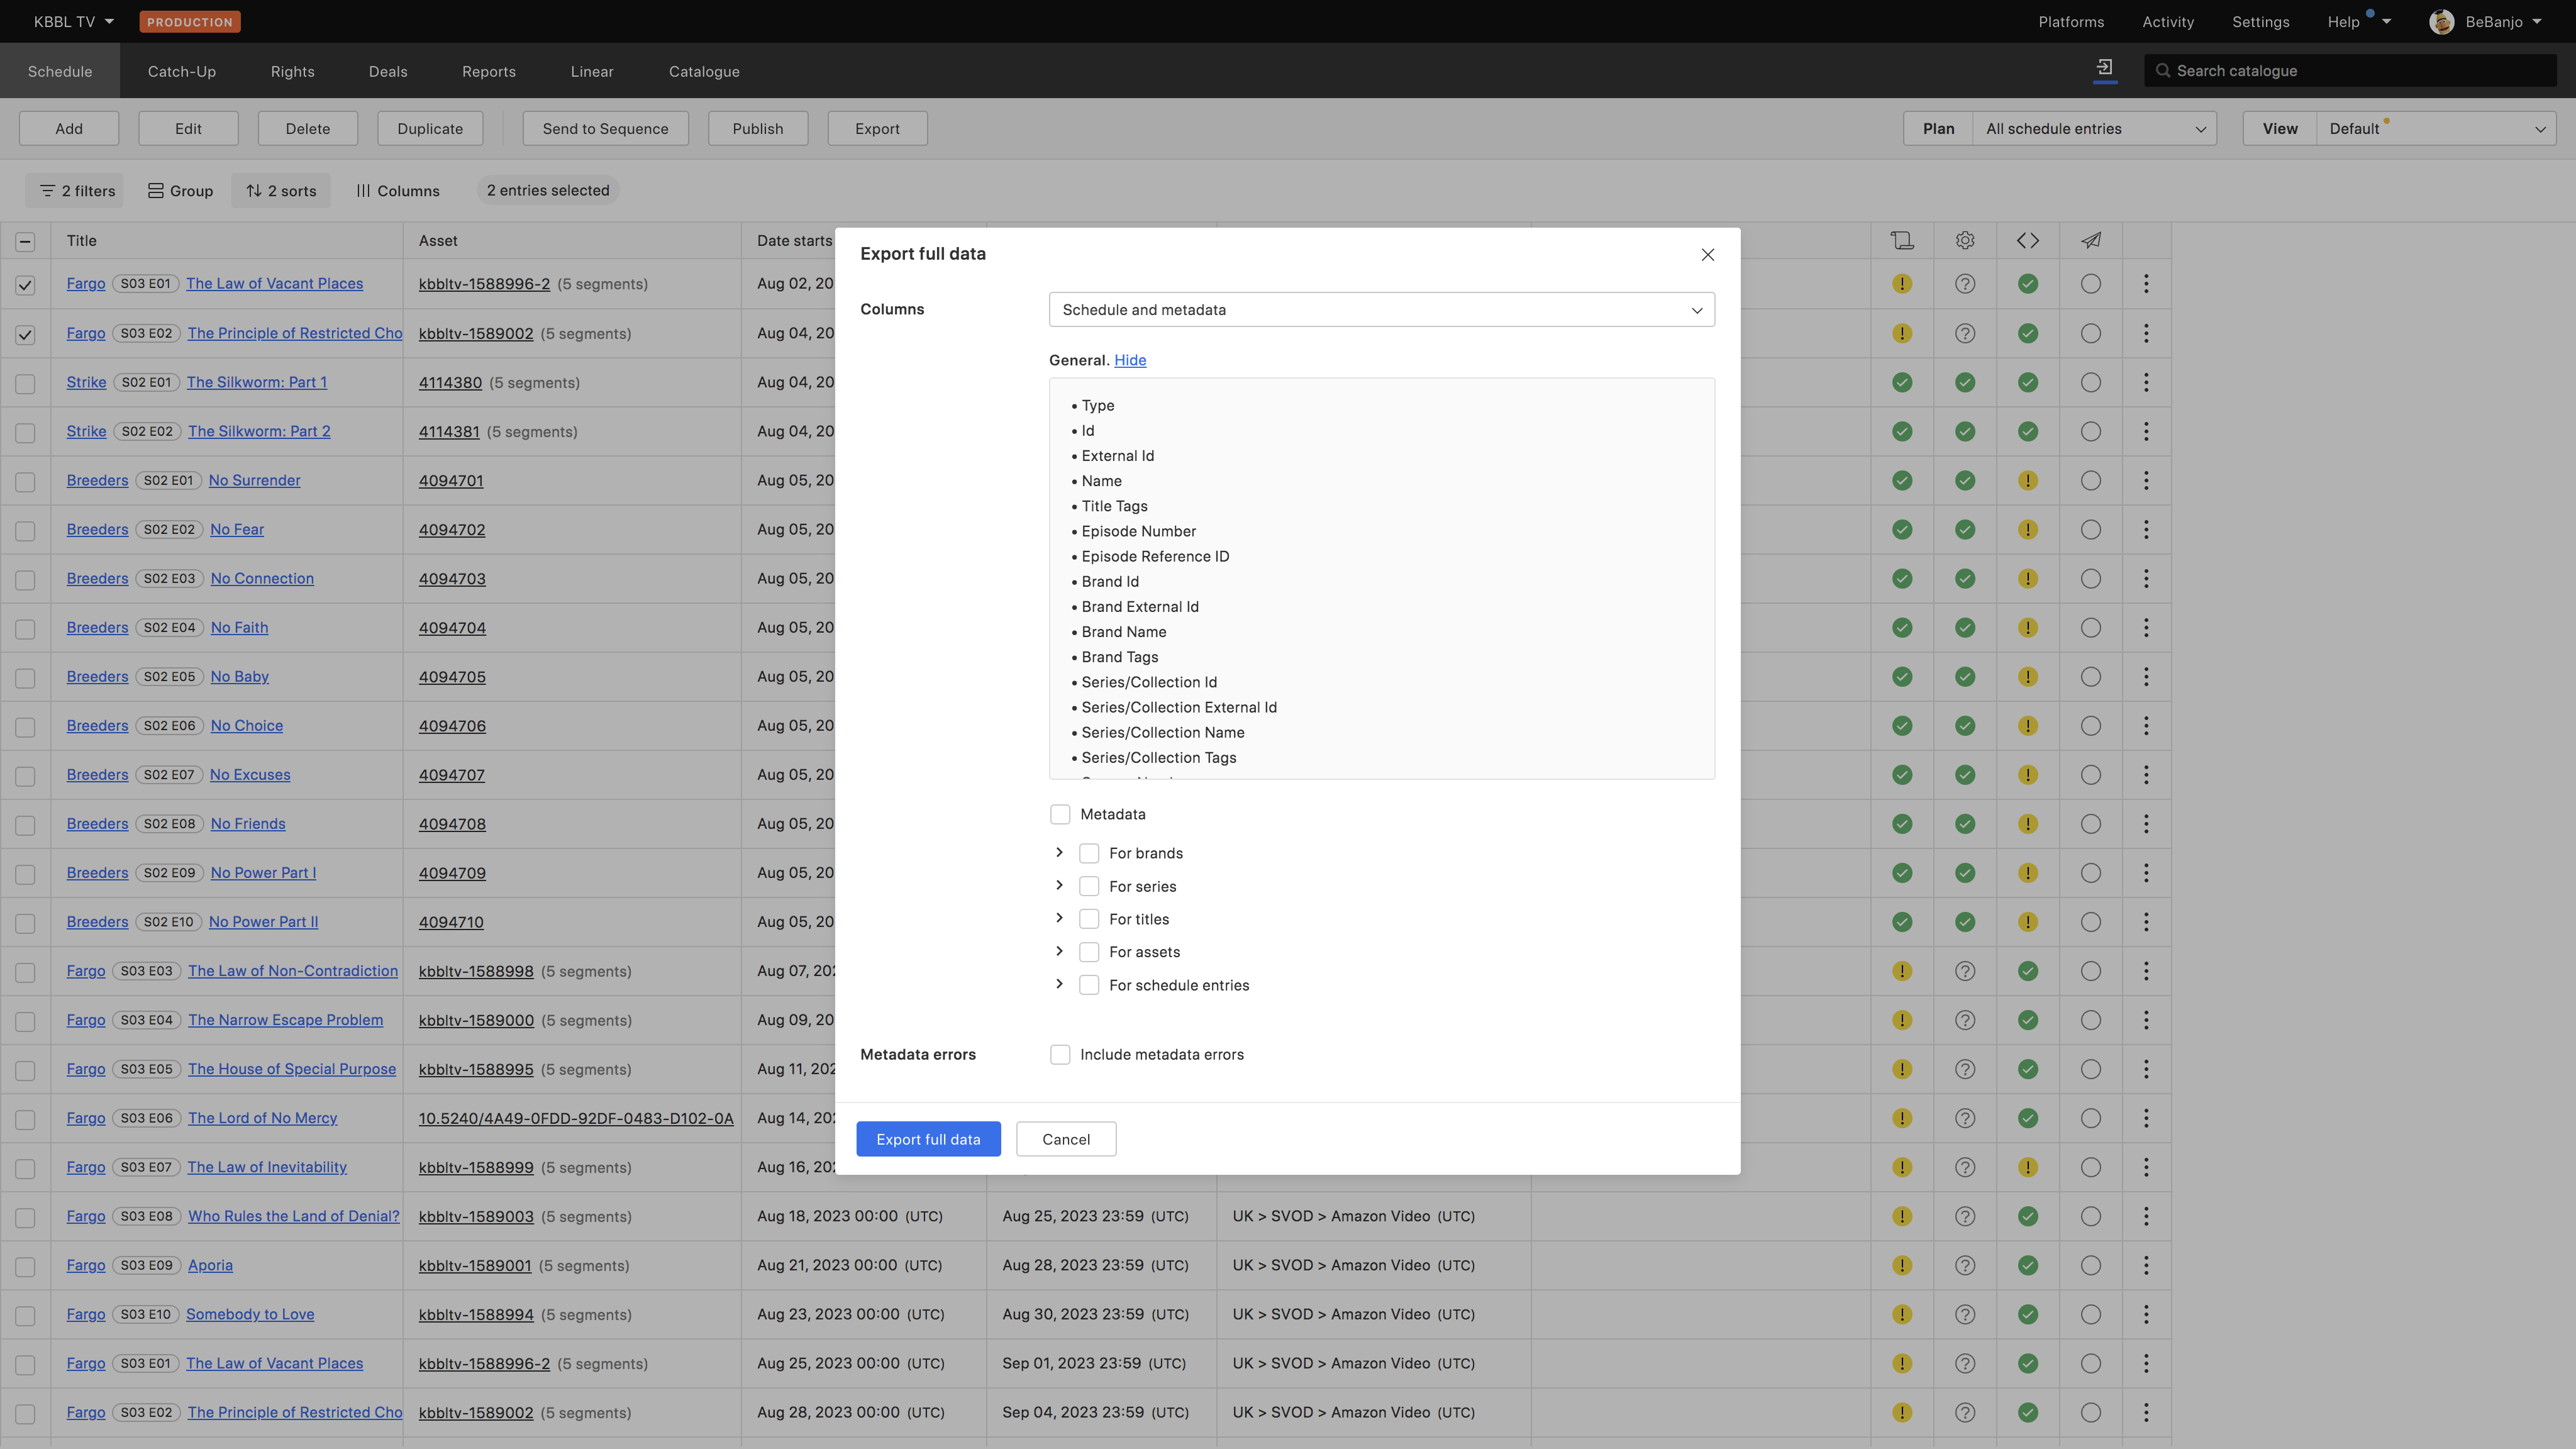Click Hide link next to General

tap(1130, 360)
